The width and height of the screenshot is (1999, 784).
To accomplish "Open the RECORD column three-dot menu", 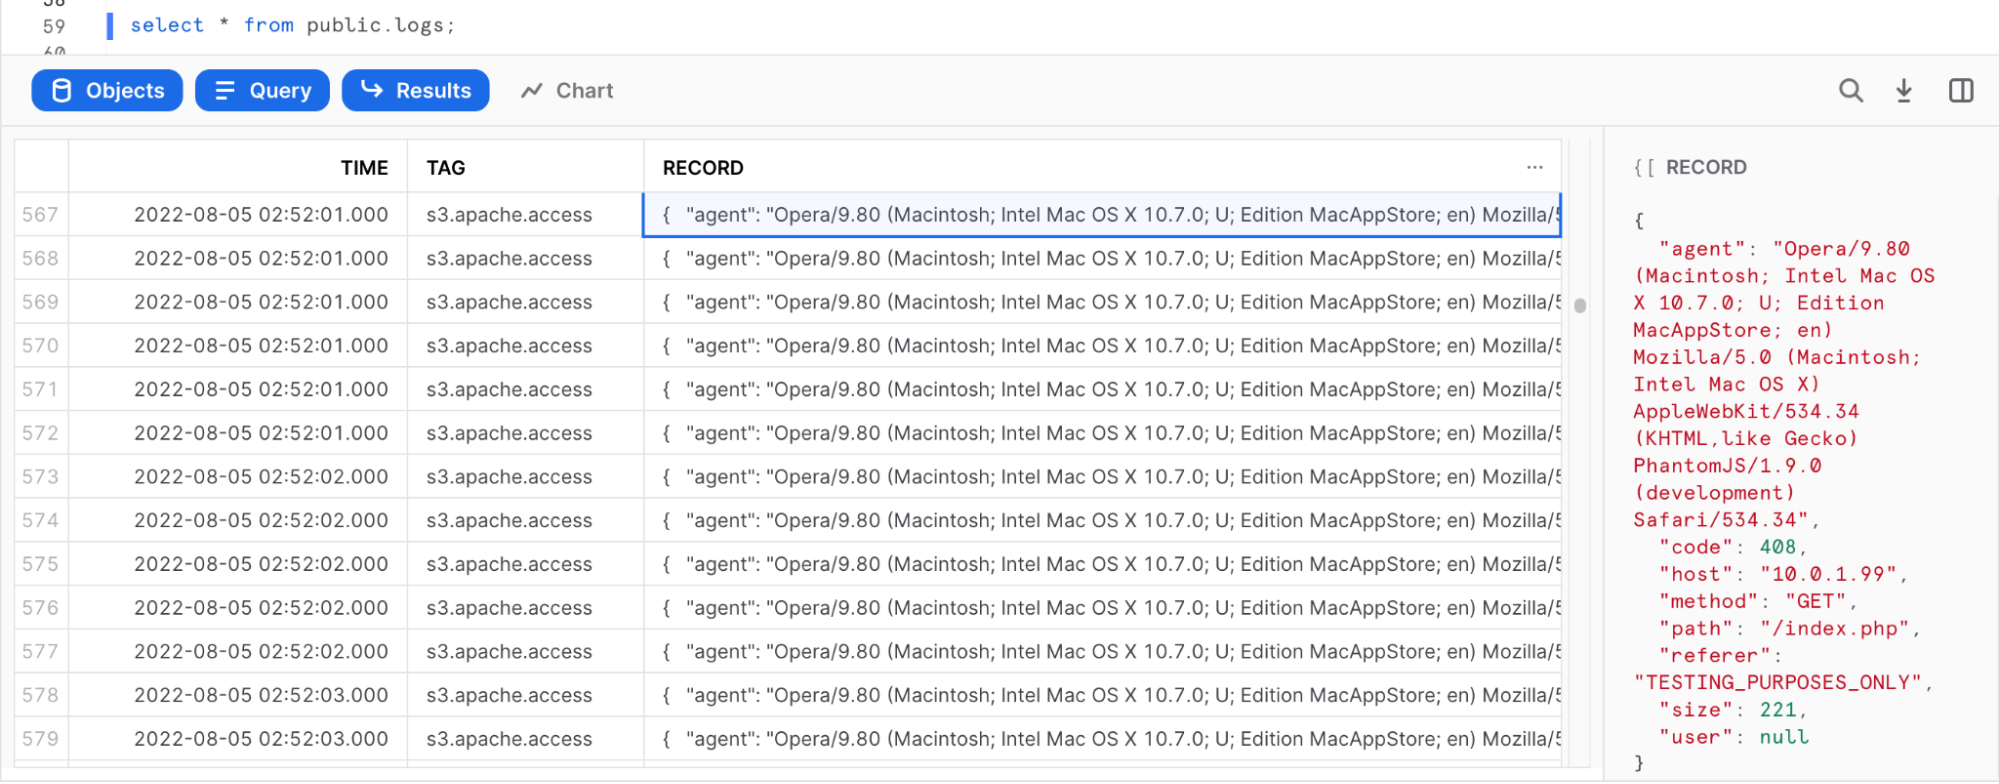I will 1534,168.
